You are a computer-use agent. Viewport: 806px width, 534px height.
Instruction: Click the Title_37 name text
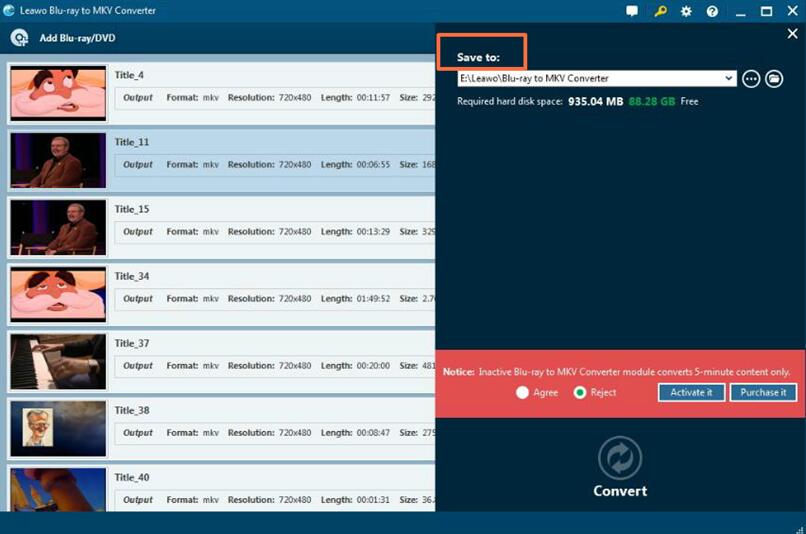132,343
